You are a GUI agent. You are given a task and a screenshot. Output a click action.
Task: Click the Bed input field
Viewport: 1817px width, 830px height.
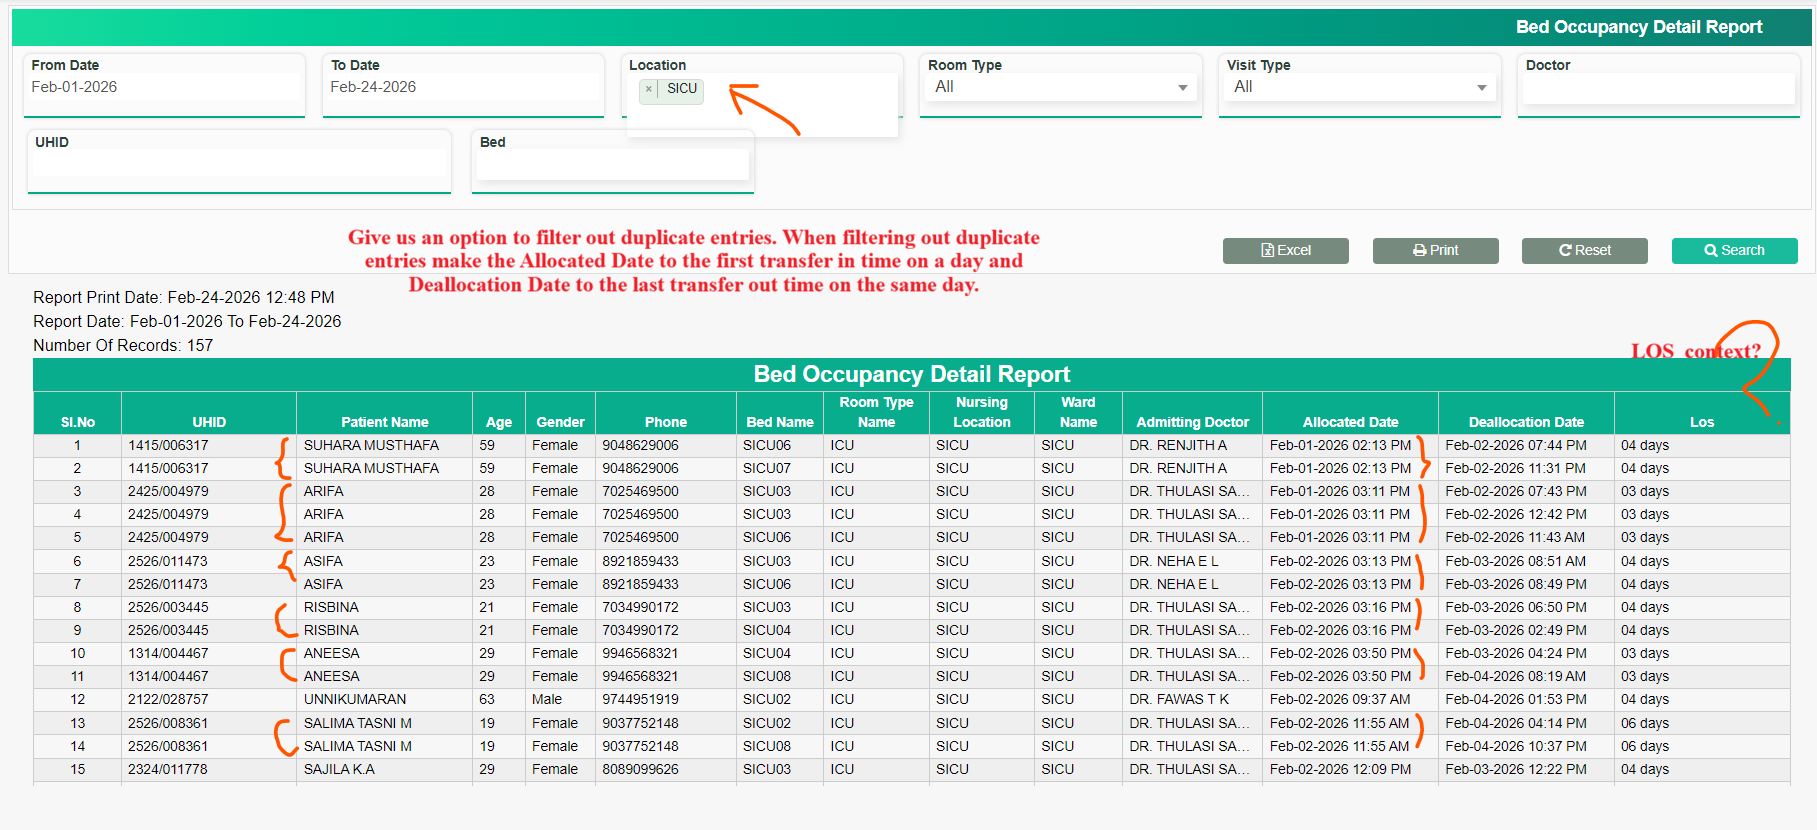[x=612, y=164]
